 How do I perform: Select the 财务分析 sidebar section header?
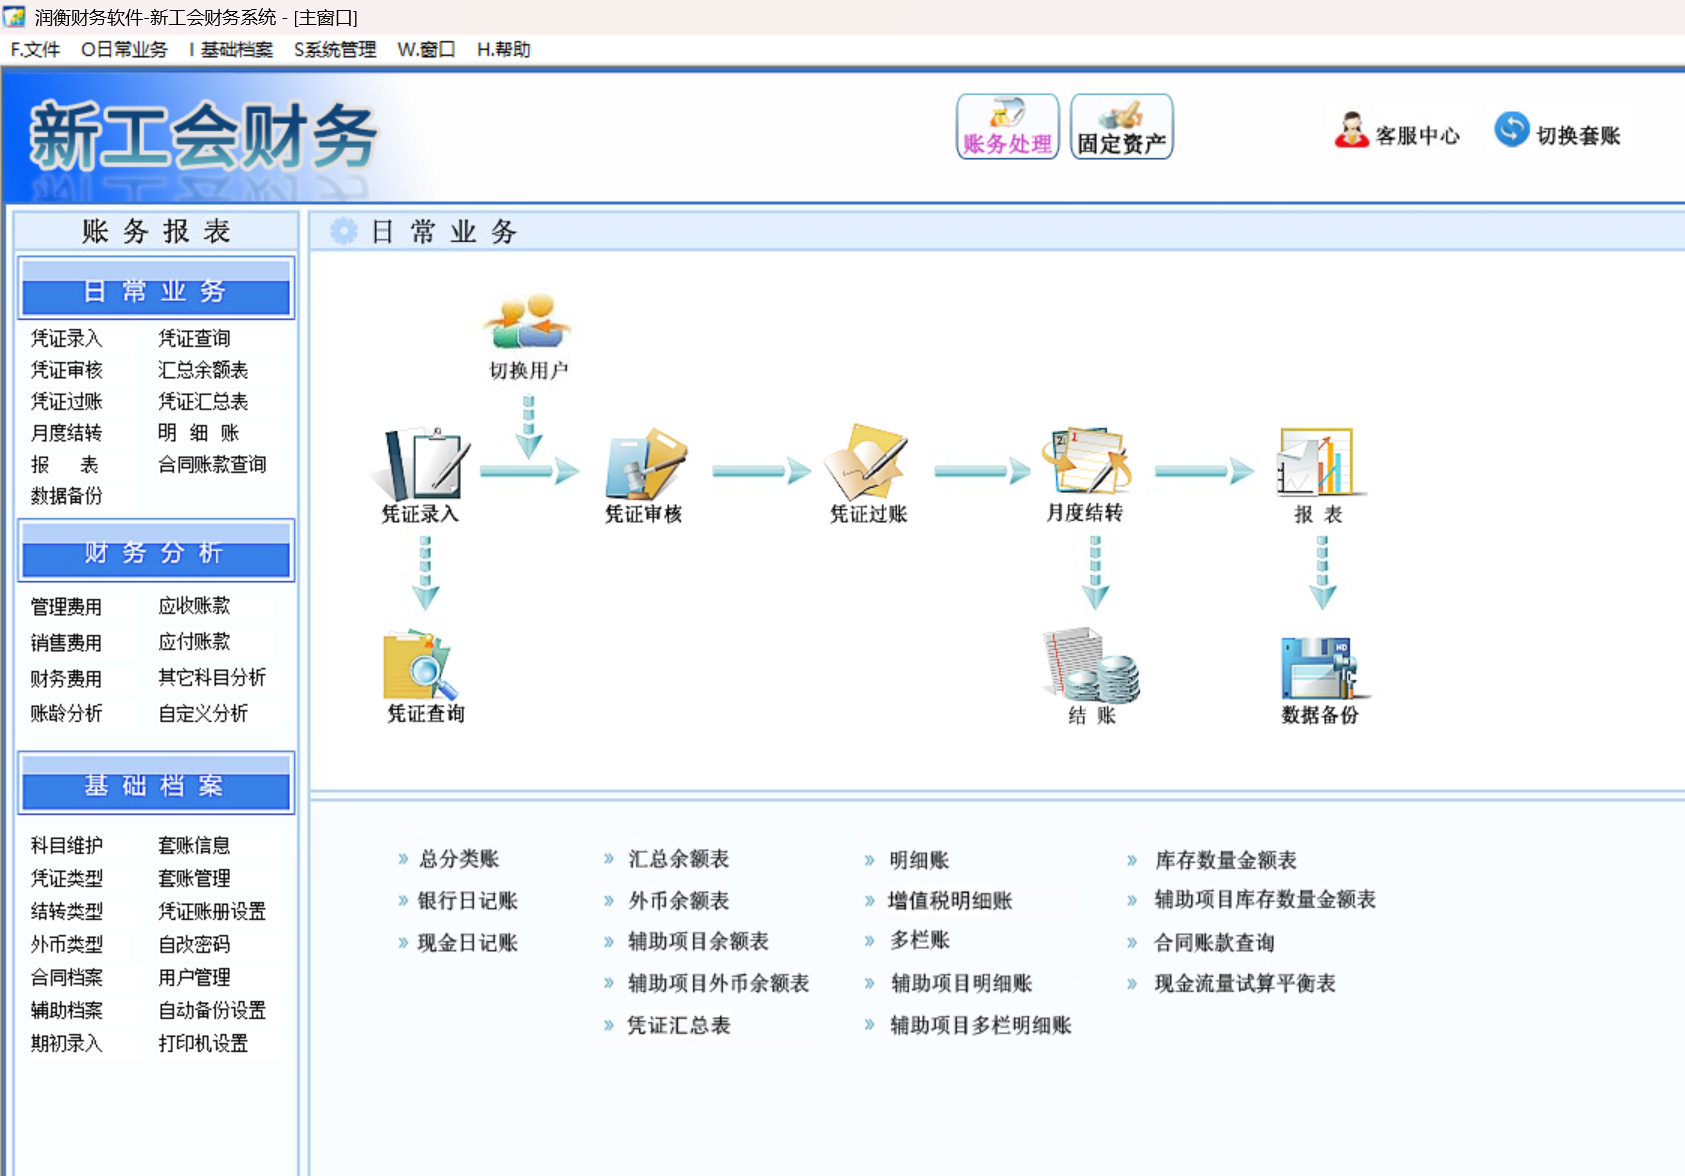point(156,551)
